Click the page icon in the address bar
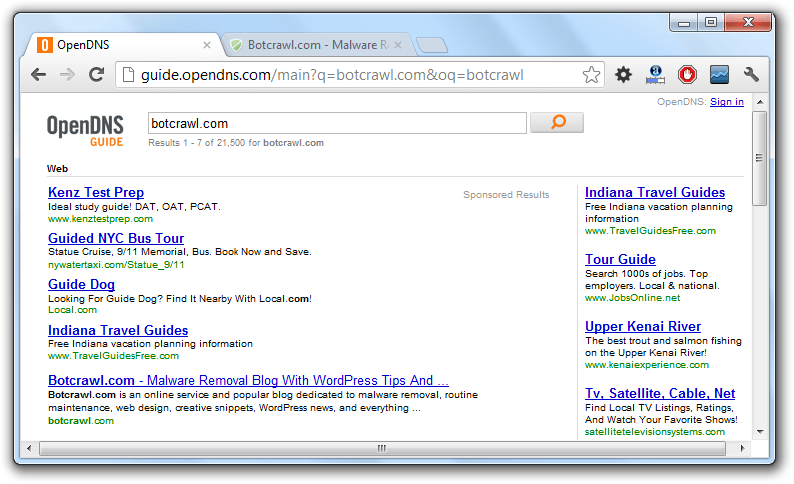794x484 pixels. click(129, 75)
